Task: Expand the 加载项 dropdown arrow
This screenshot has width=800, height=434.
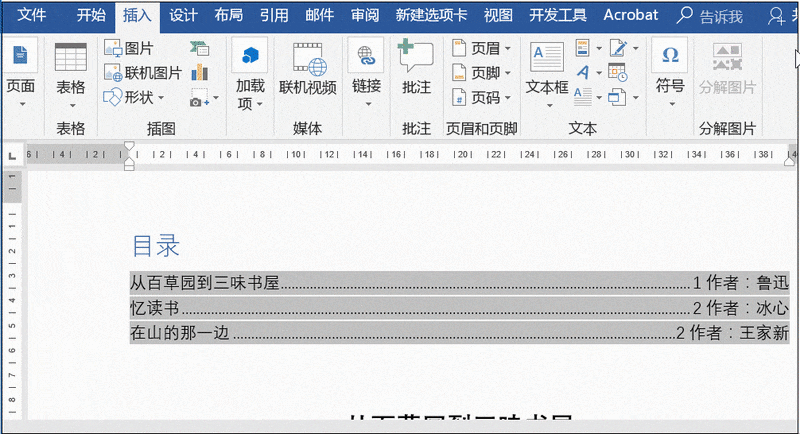Action: click(x=260, y=104)
